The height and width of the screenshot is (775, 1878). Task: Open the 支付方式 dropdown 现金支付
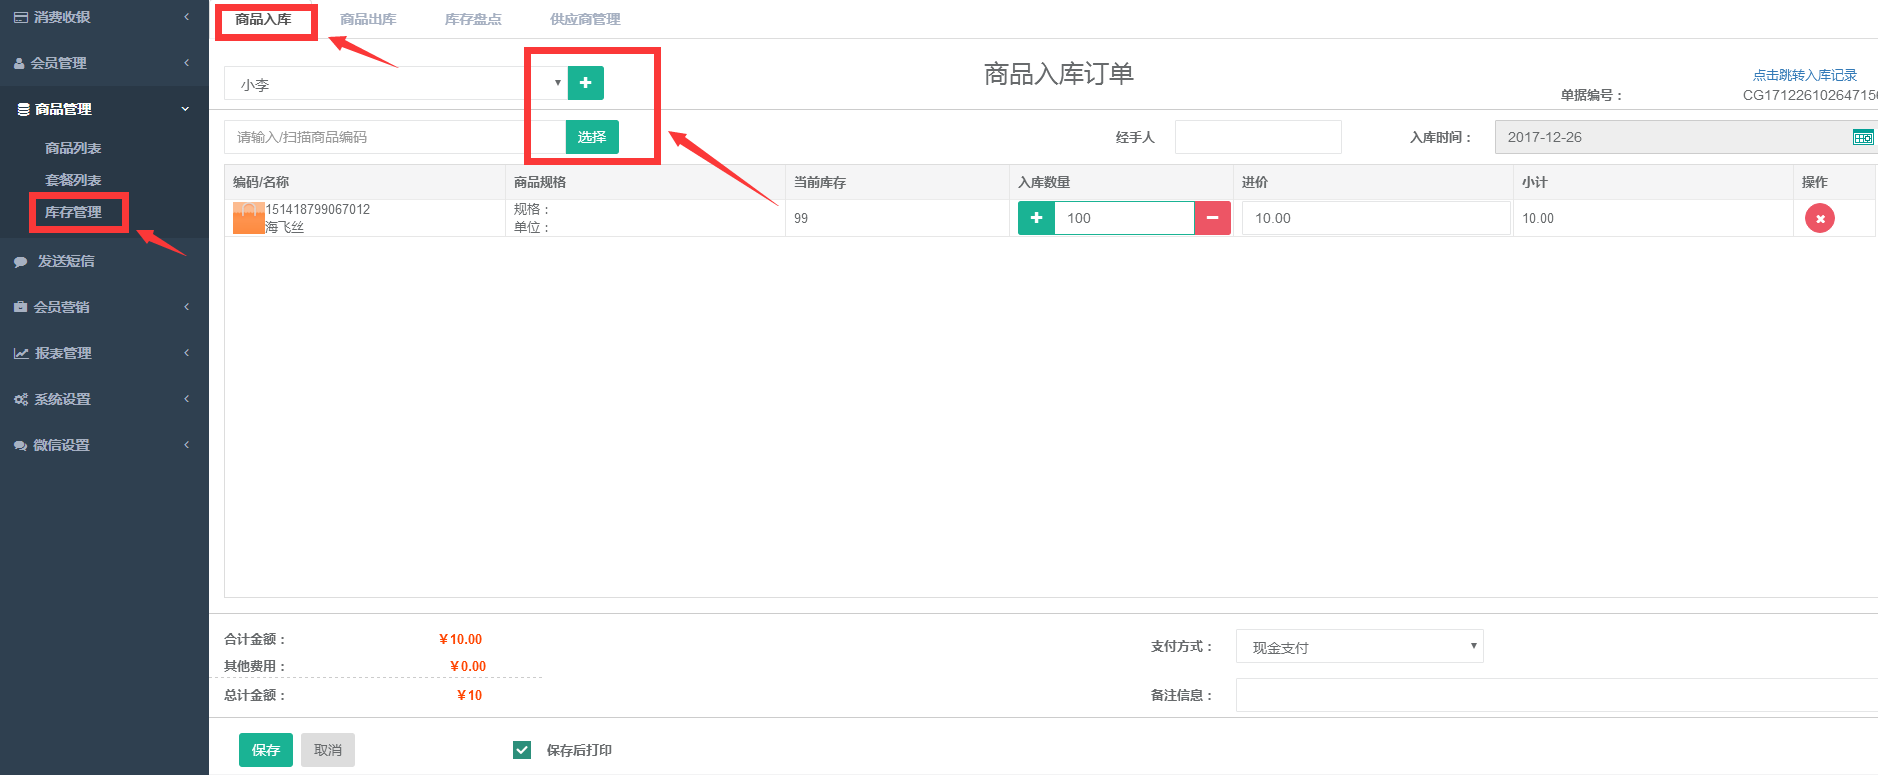click(x=1360, y=646)
